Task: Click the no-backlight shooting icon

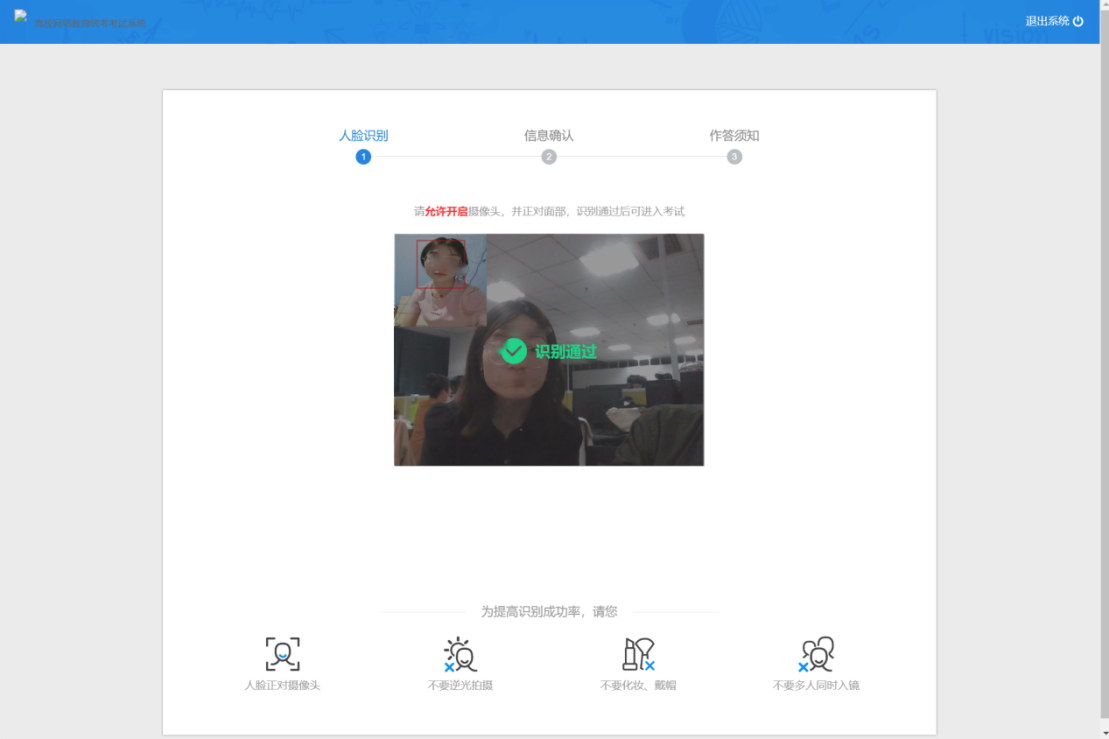Action: (x=460, y=654)
